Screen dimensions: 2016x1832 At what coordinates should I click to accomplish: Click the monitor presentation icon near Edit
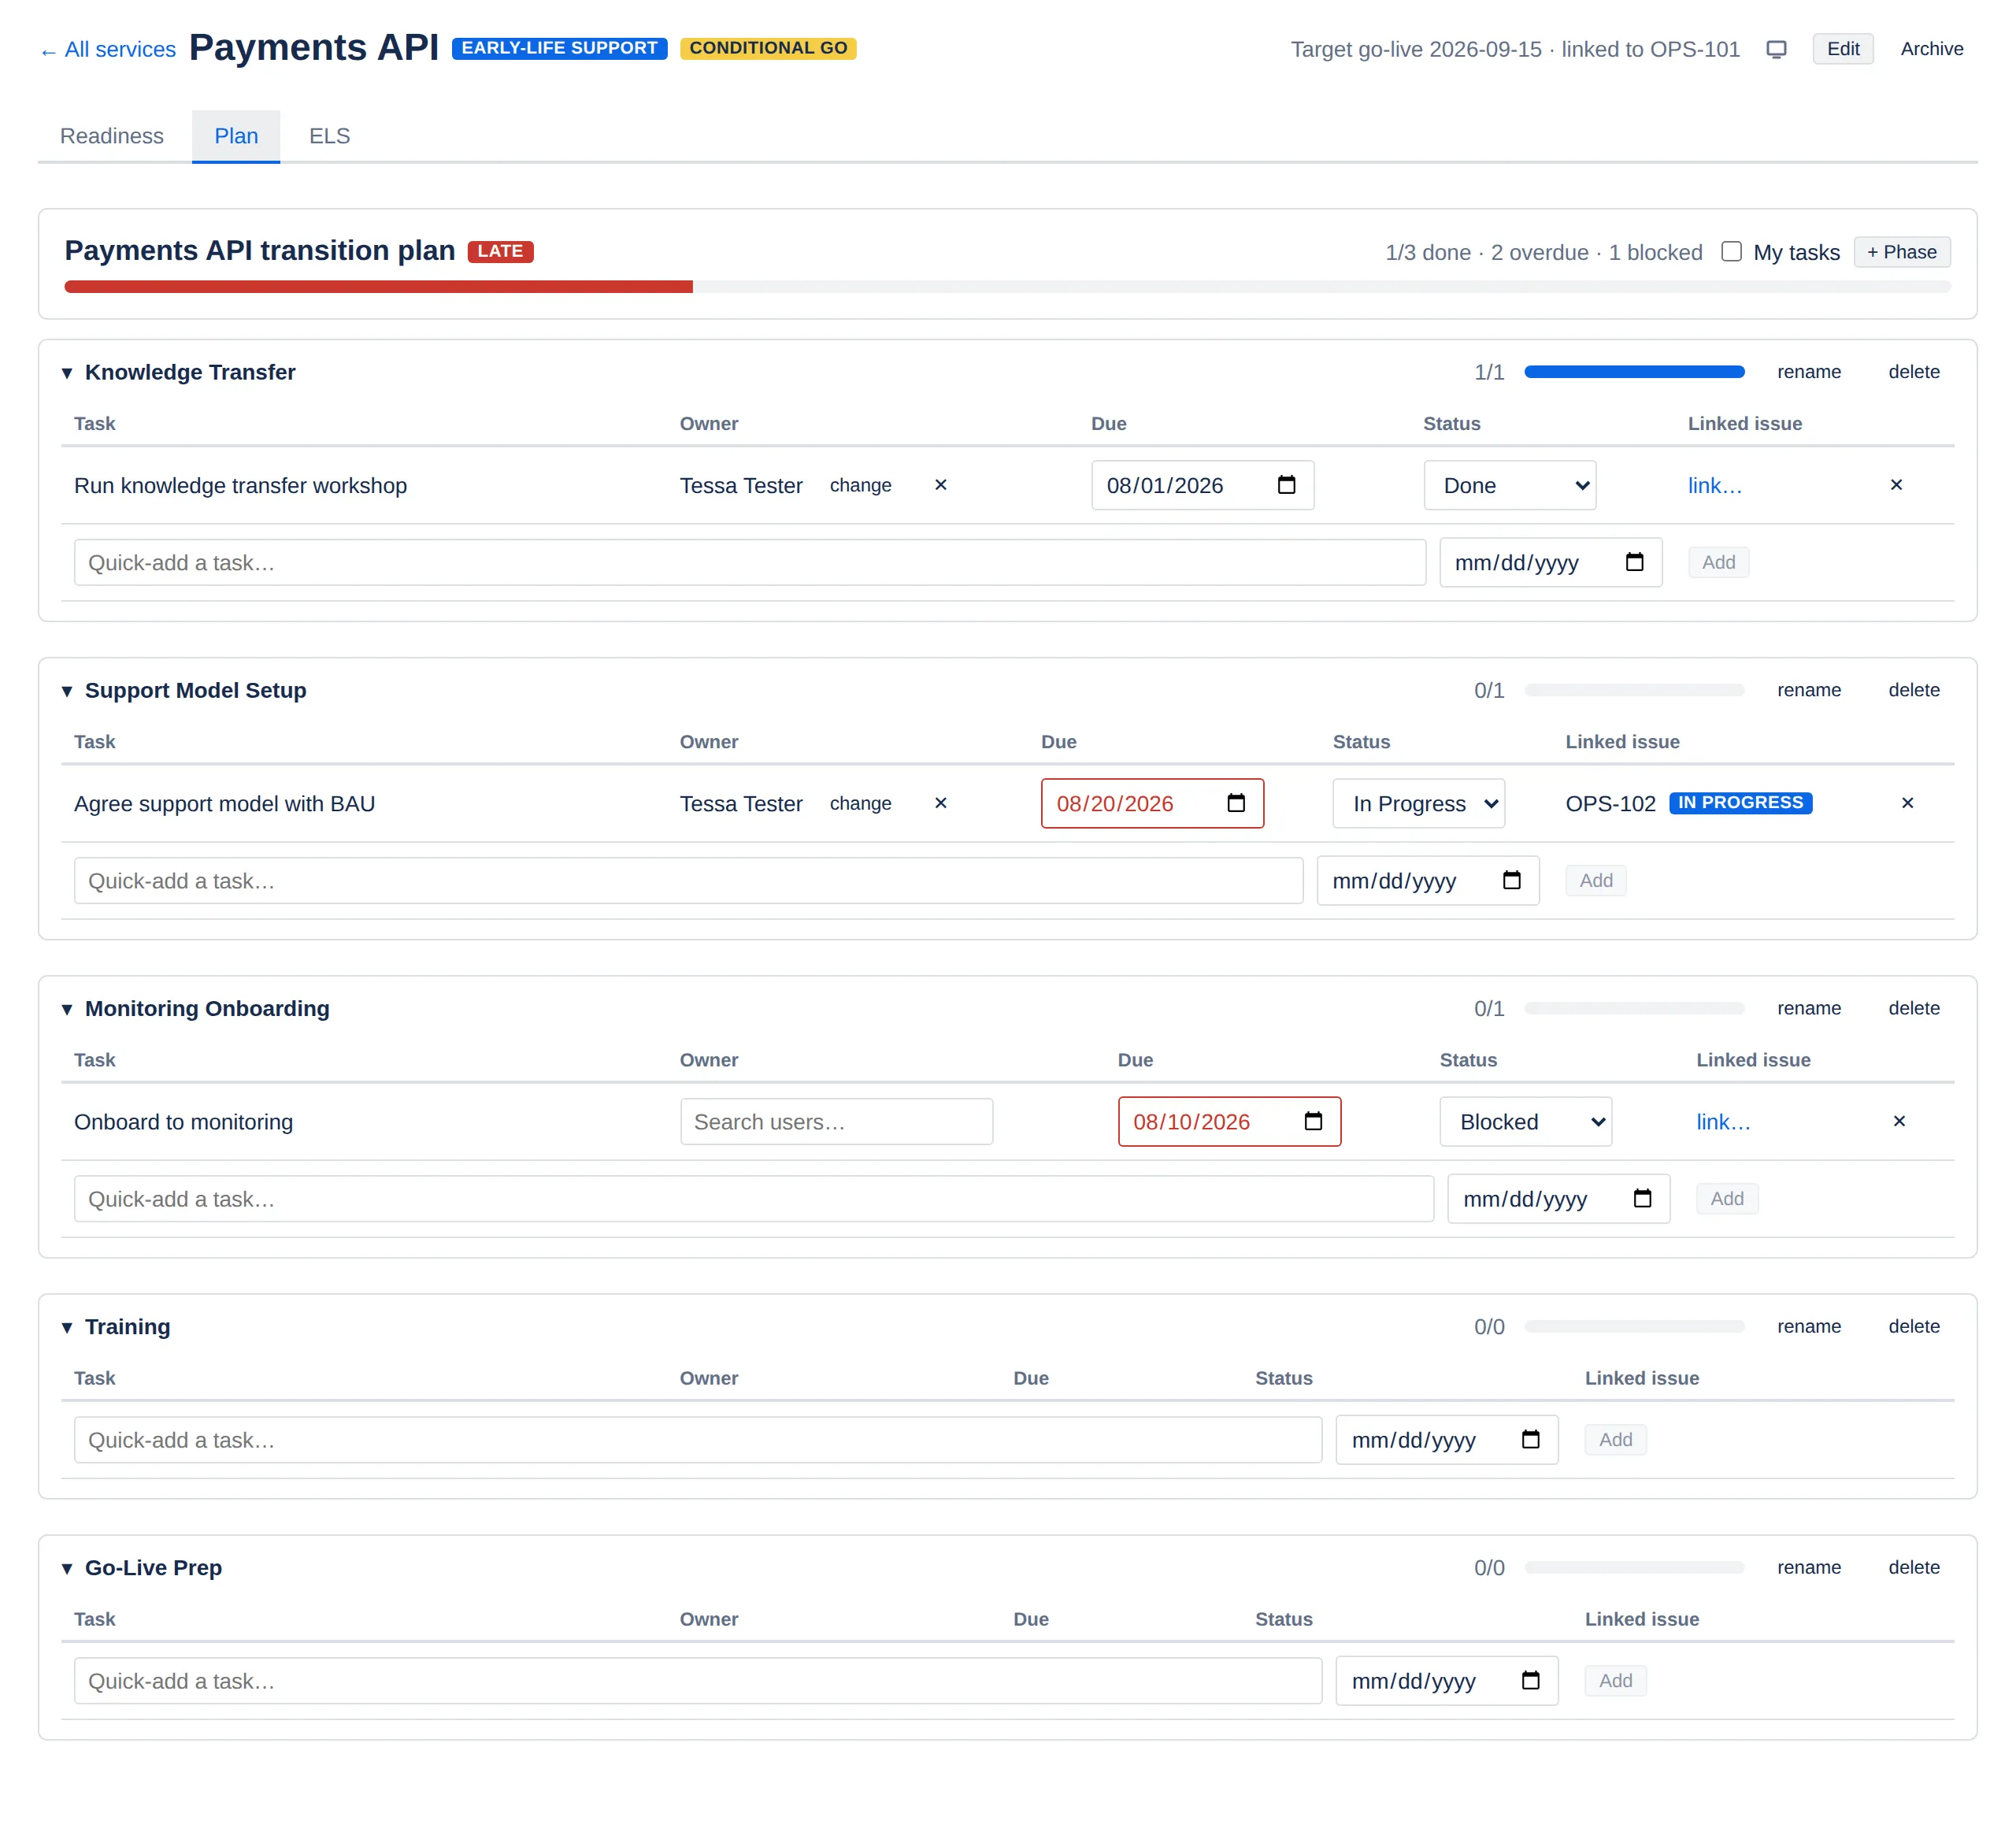1776,49
